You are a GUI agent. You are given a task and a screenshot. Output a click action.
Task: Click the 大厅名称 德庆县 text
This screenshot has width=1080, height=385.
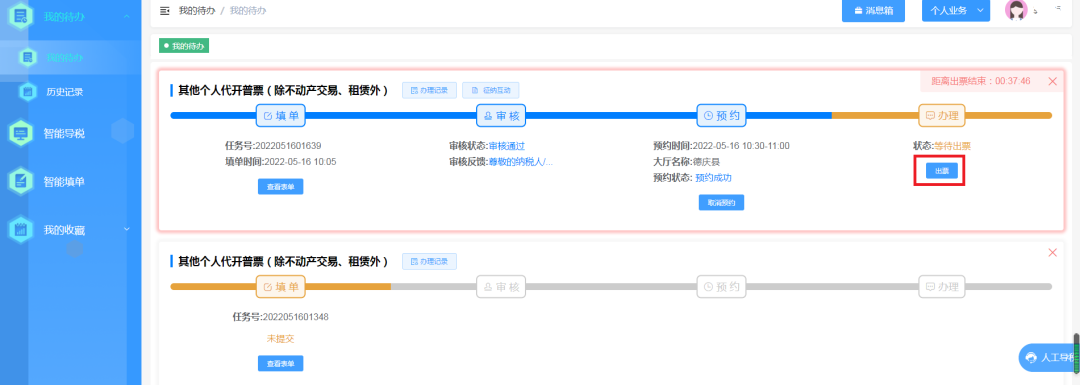pyautogui.click(x=687, y=162)
